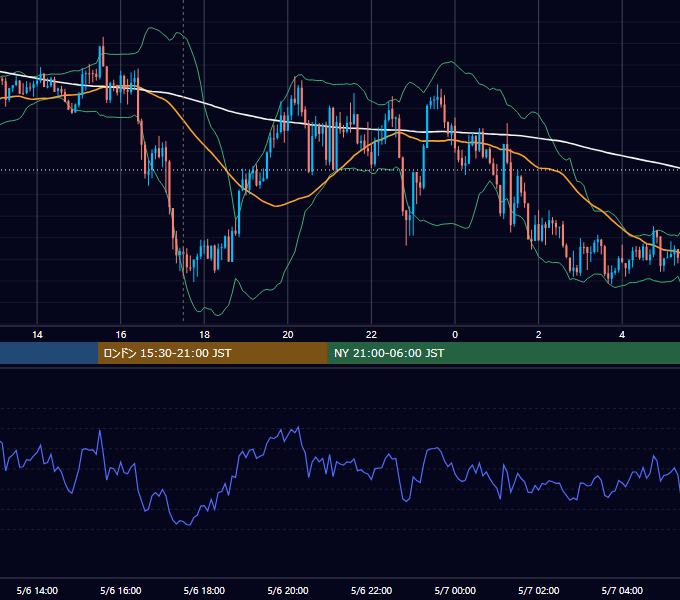Click the 5/6 22:00 date label
This screenshot has width=680, height=600.
(371, 590)
